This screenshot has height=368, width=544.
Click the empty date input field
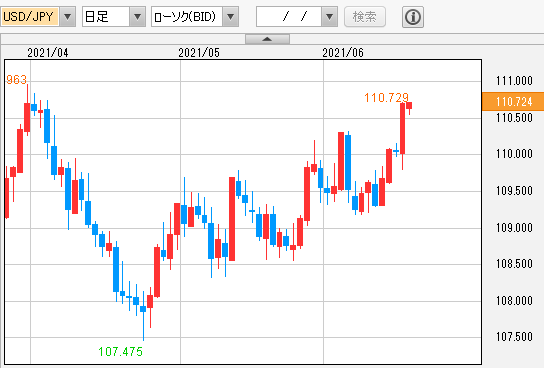tap(289, 17)
